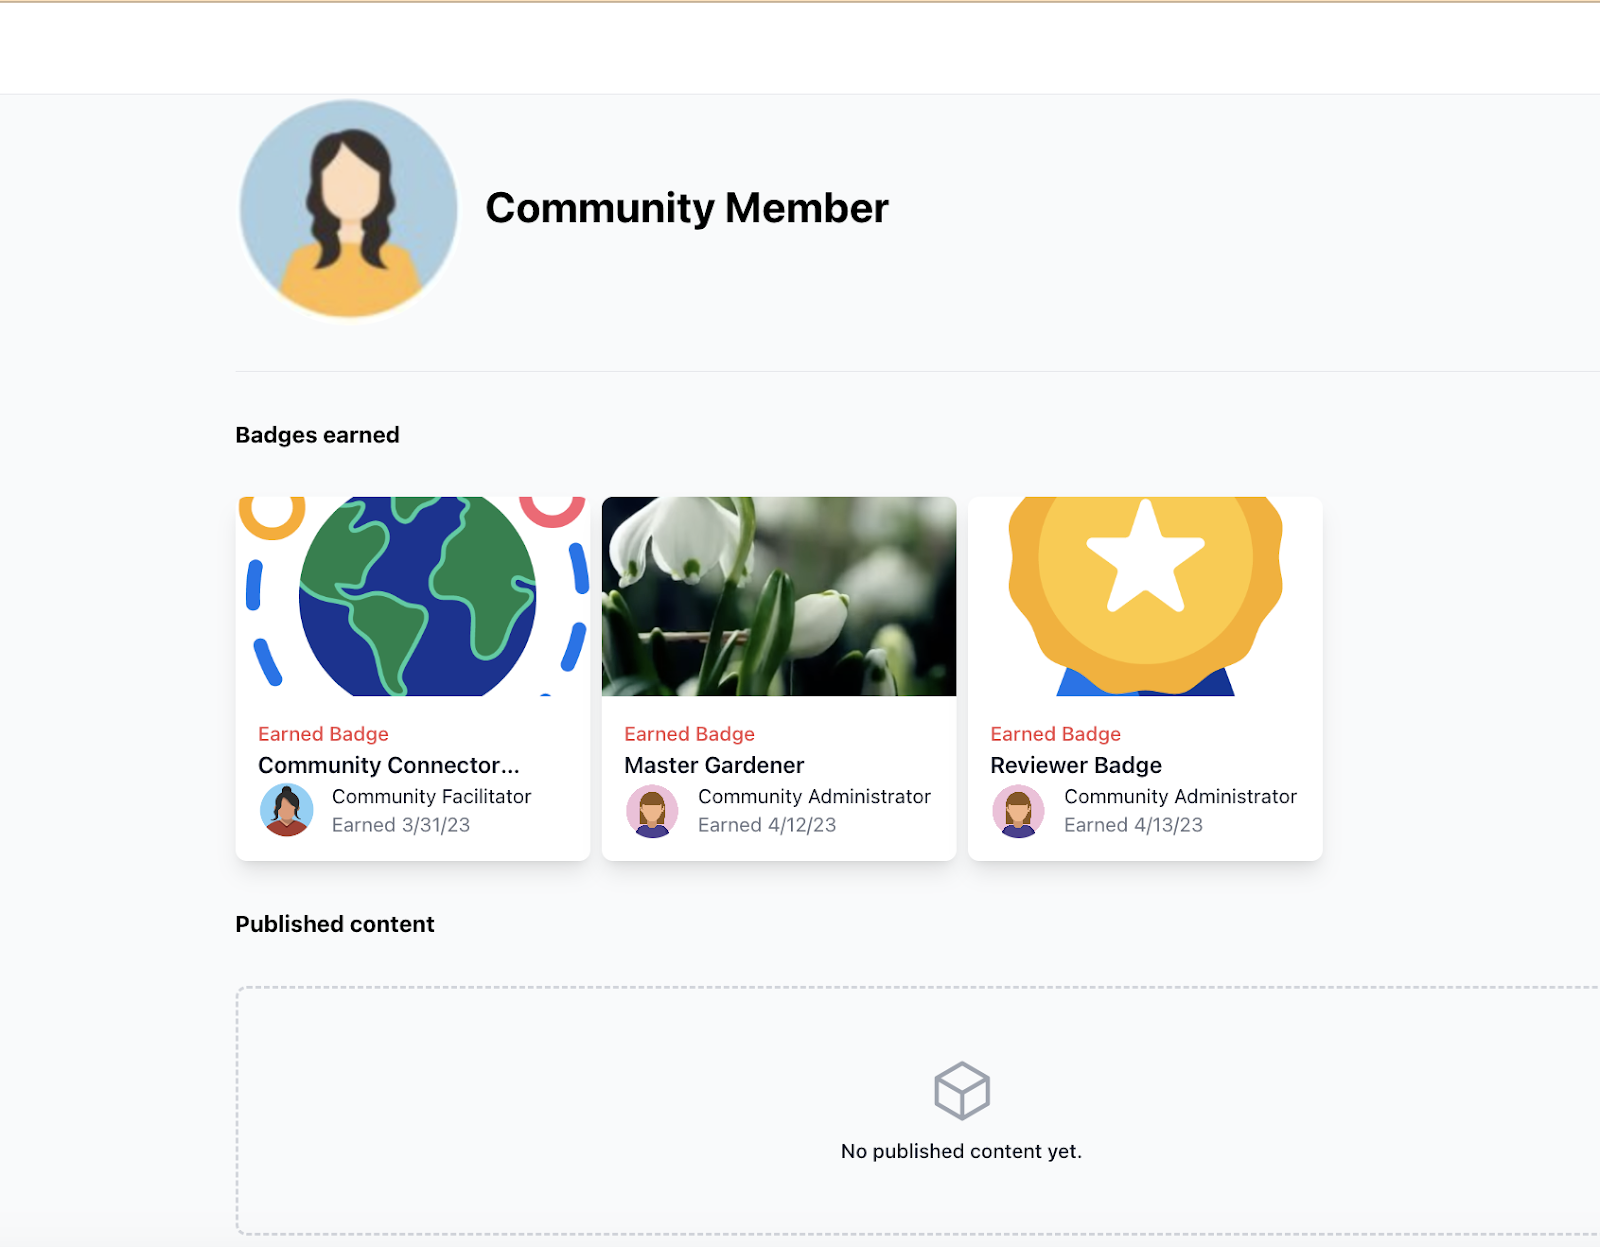Click the Reviewer Badge title
The width and height of the screenshot is (1600, 1247).
coord(1076,765)
